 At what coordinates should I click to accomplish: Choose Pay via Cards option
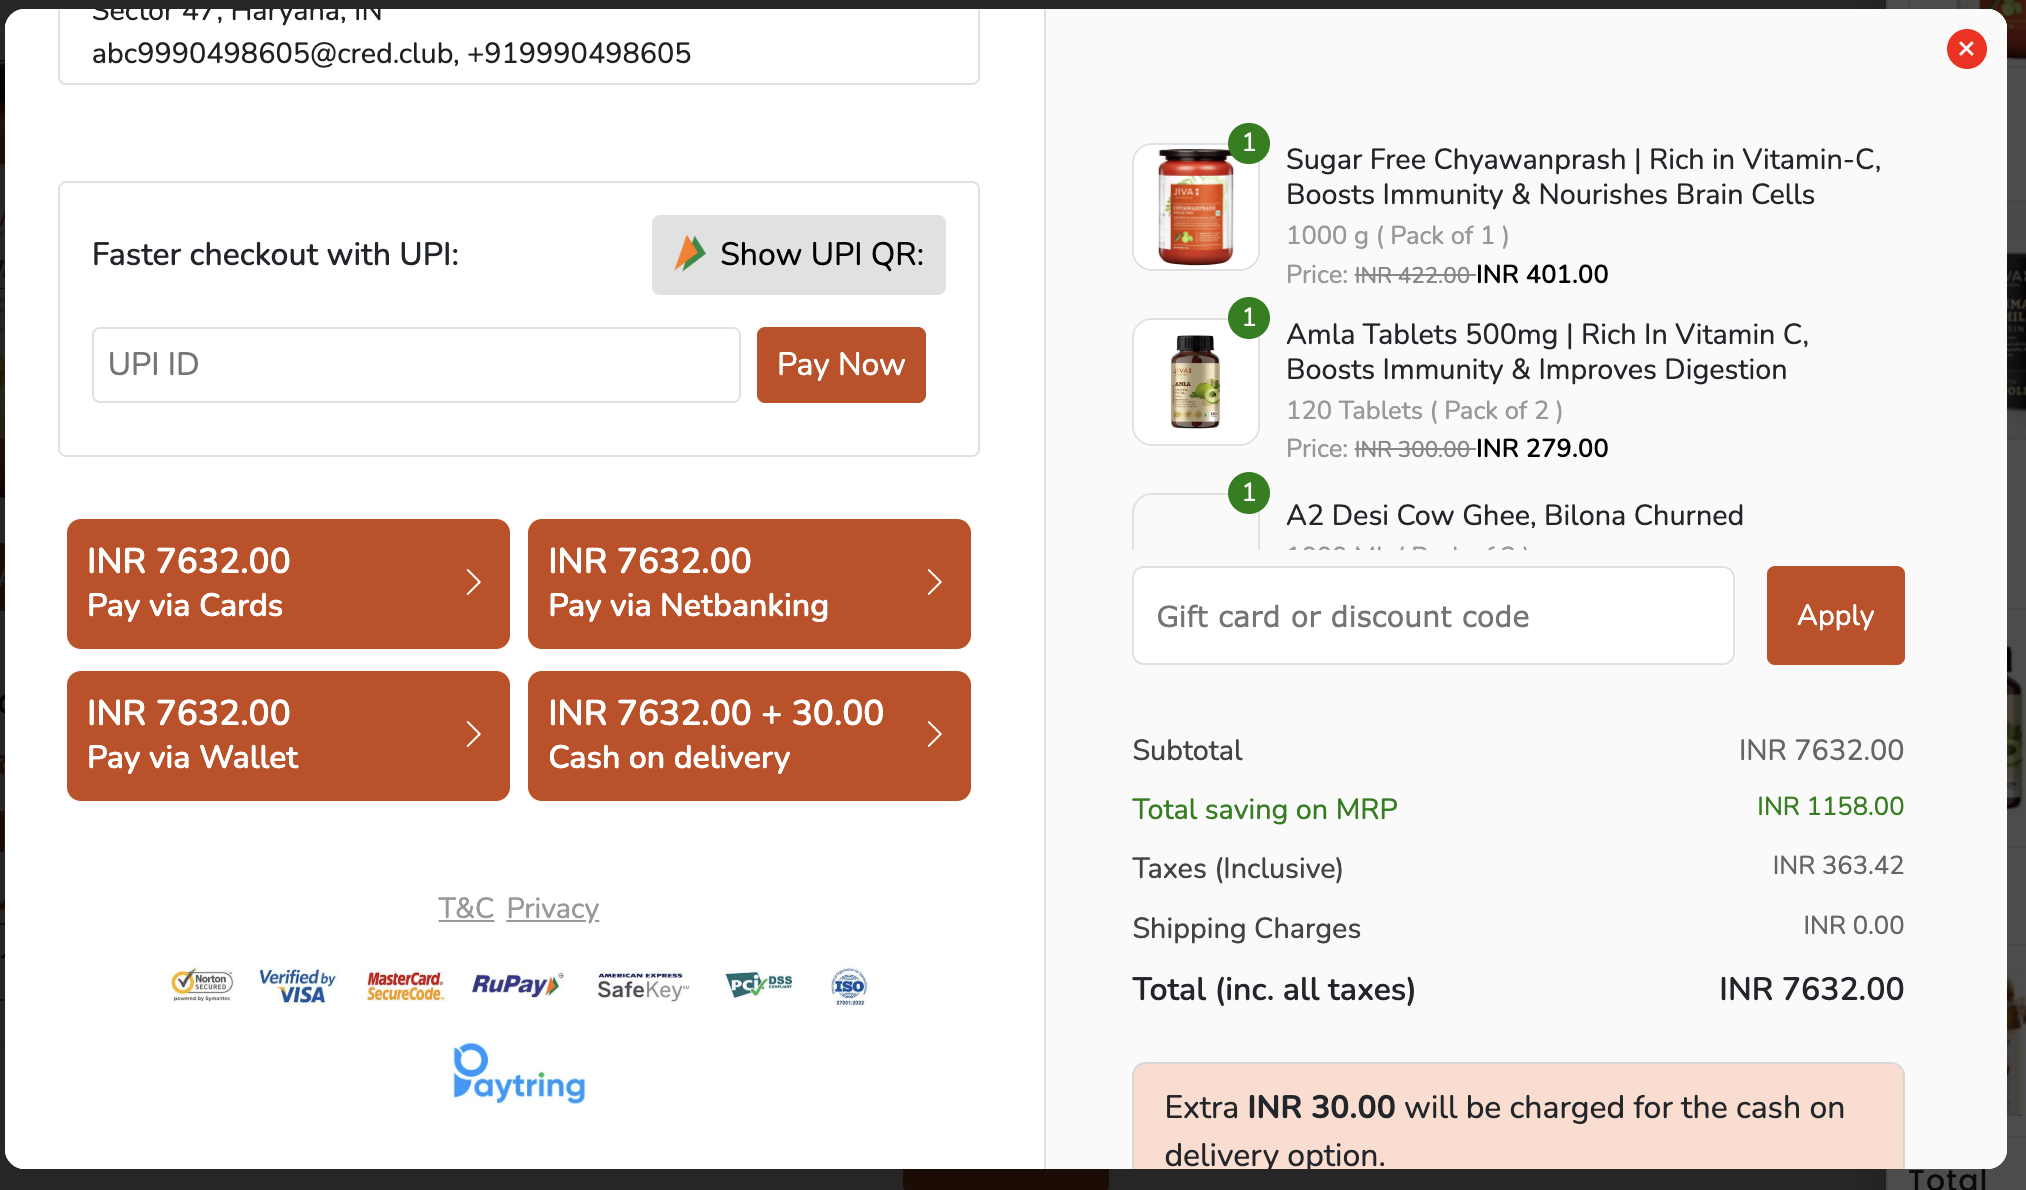point(288,583)
